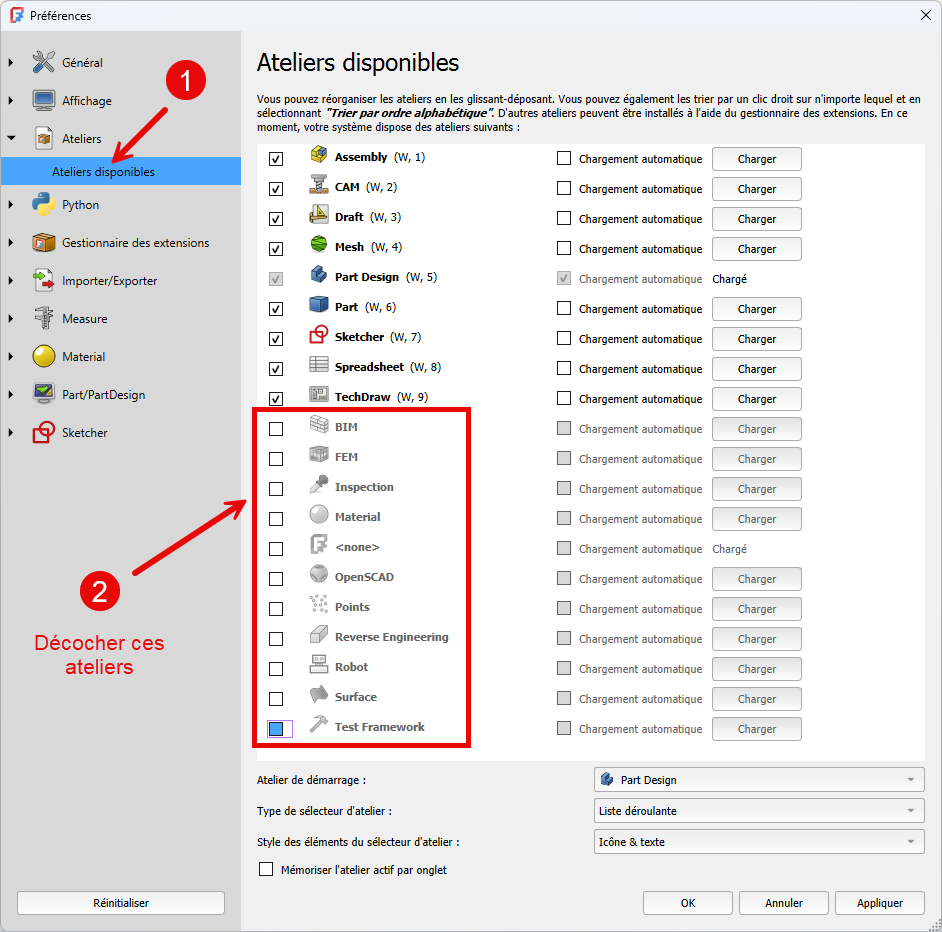Open the 'Gestionnaire des extensions' preferences entry
Screen dimensions: 942x932
tap(135, 243)
